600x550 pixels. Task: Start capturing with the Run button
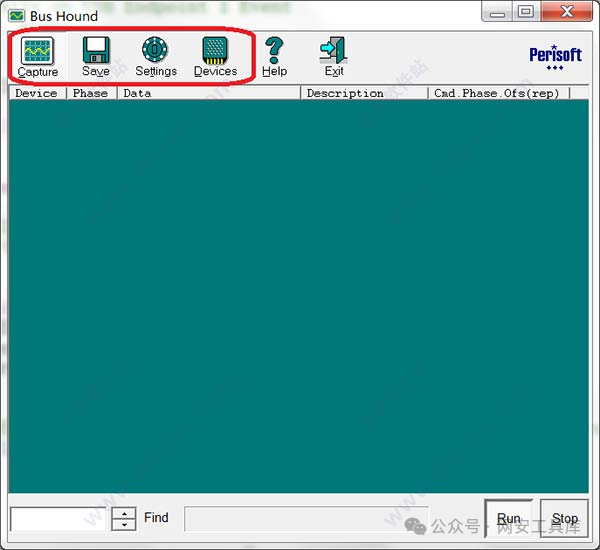tap(509, 519)
